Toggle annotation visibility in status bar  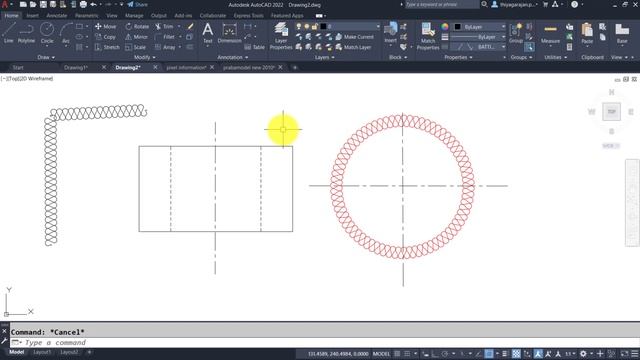tap(538, 354)
